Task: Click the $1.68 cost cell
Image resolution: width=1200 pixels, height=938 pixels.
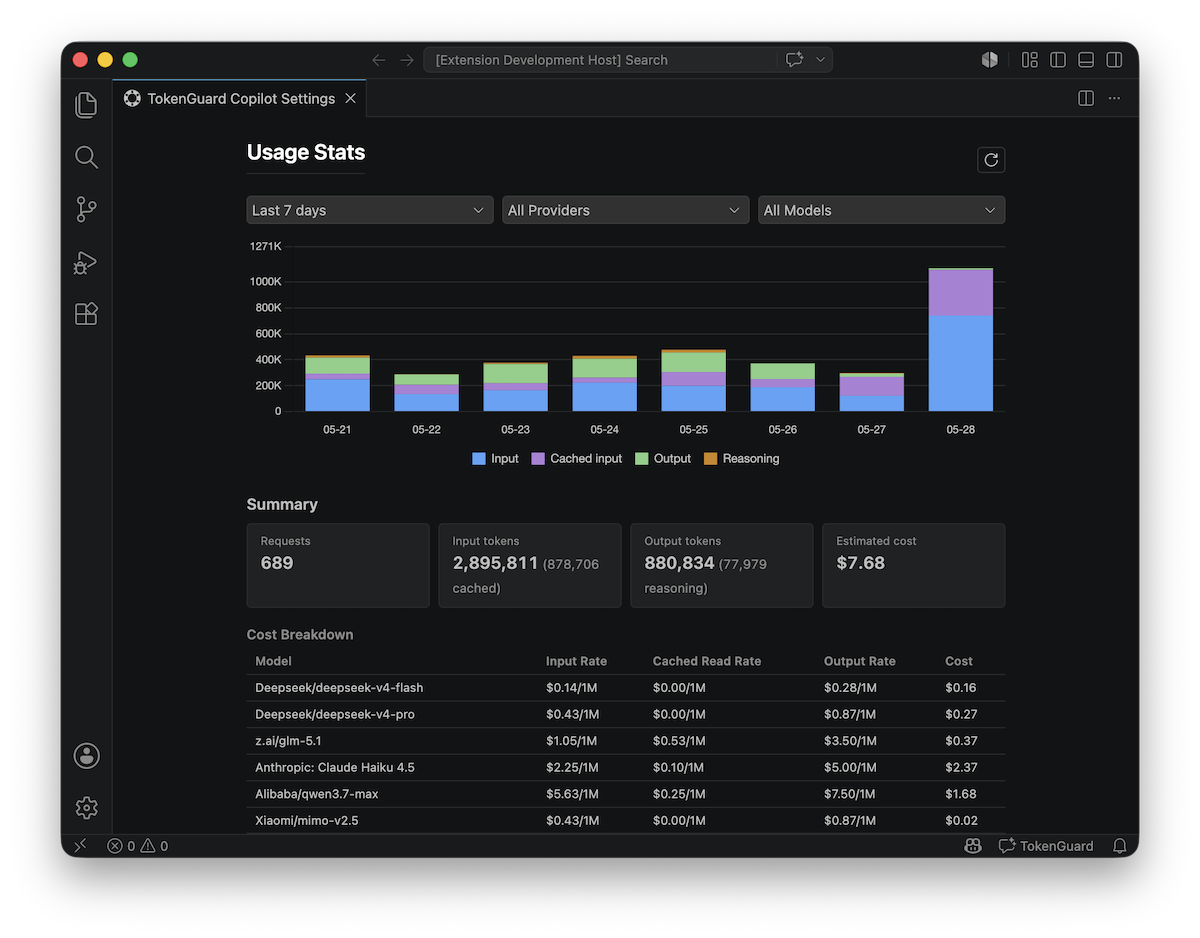Action: (961, 794)
